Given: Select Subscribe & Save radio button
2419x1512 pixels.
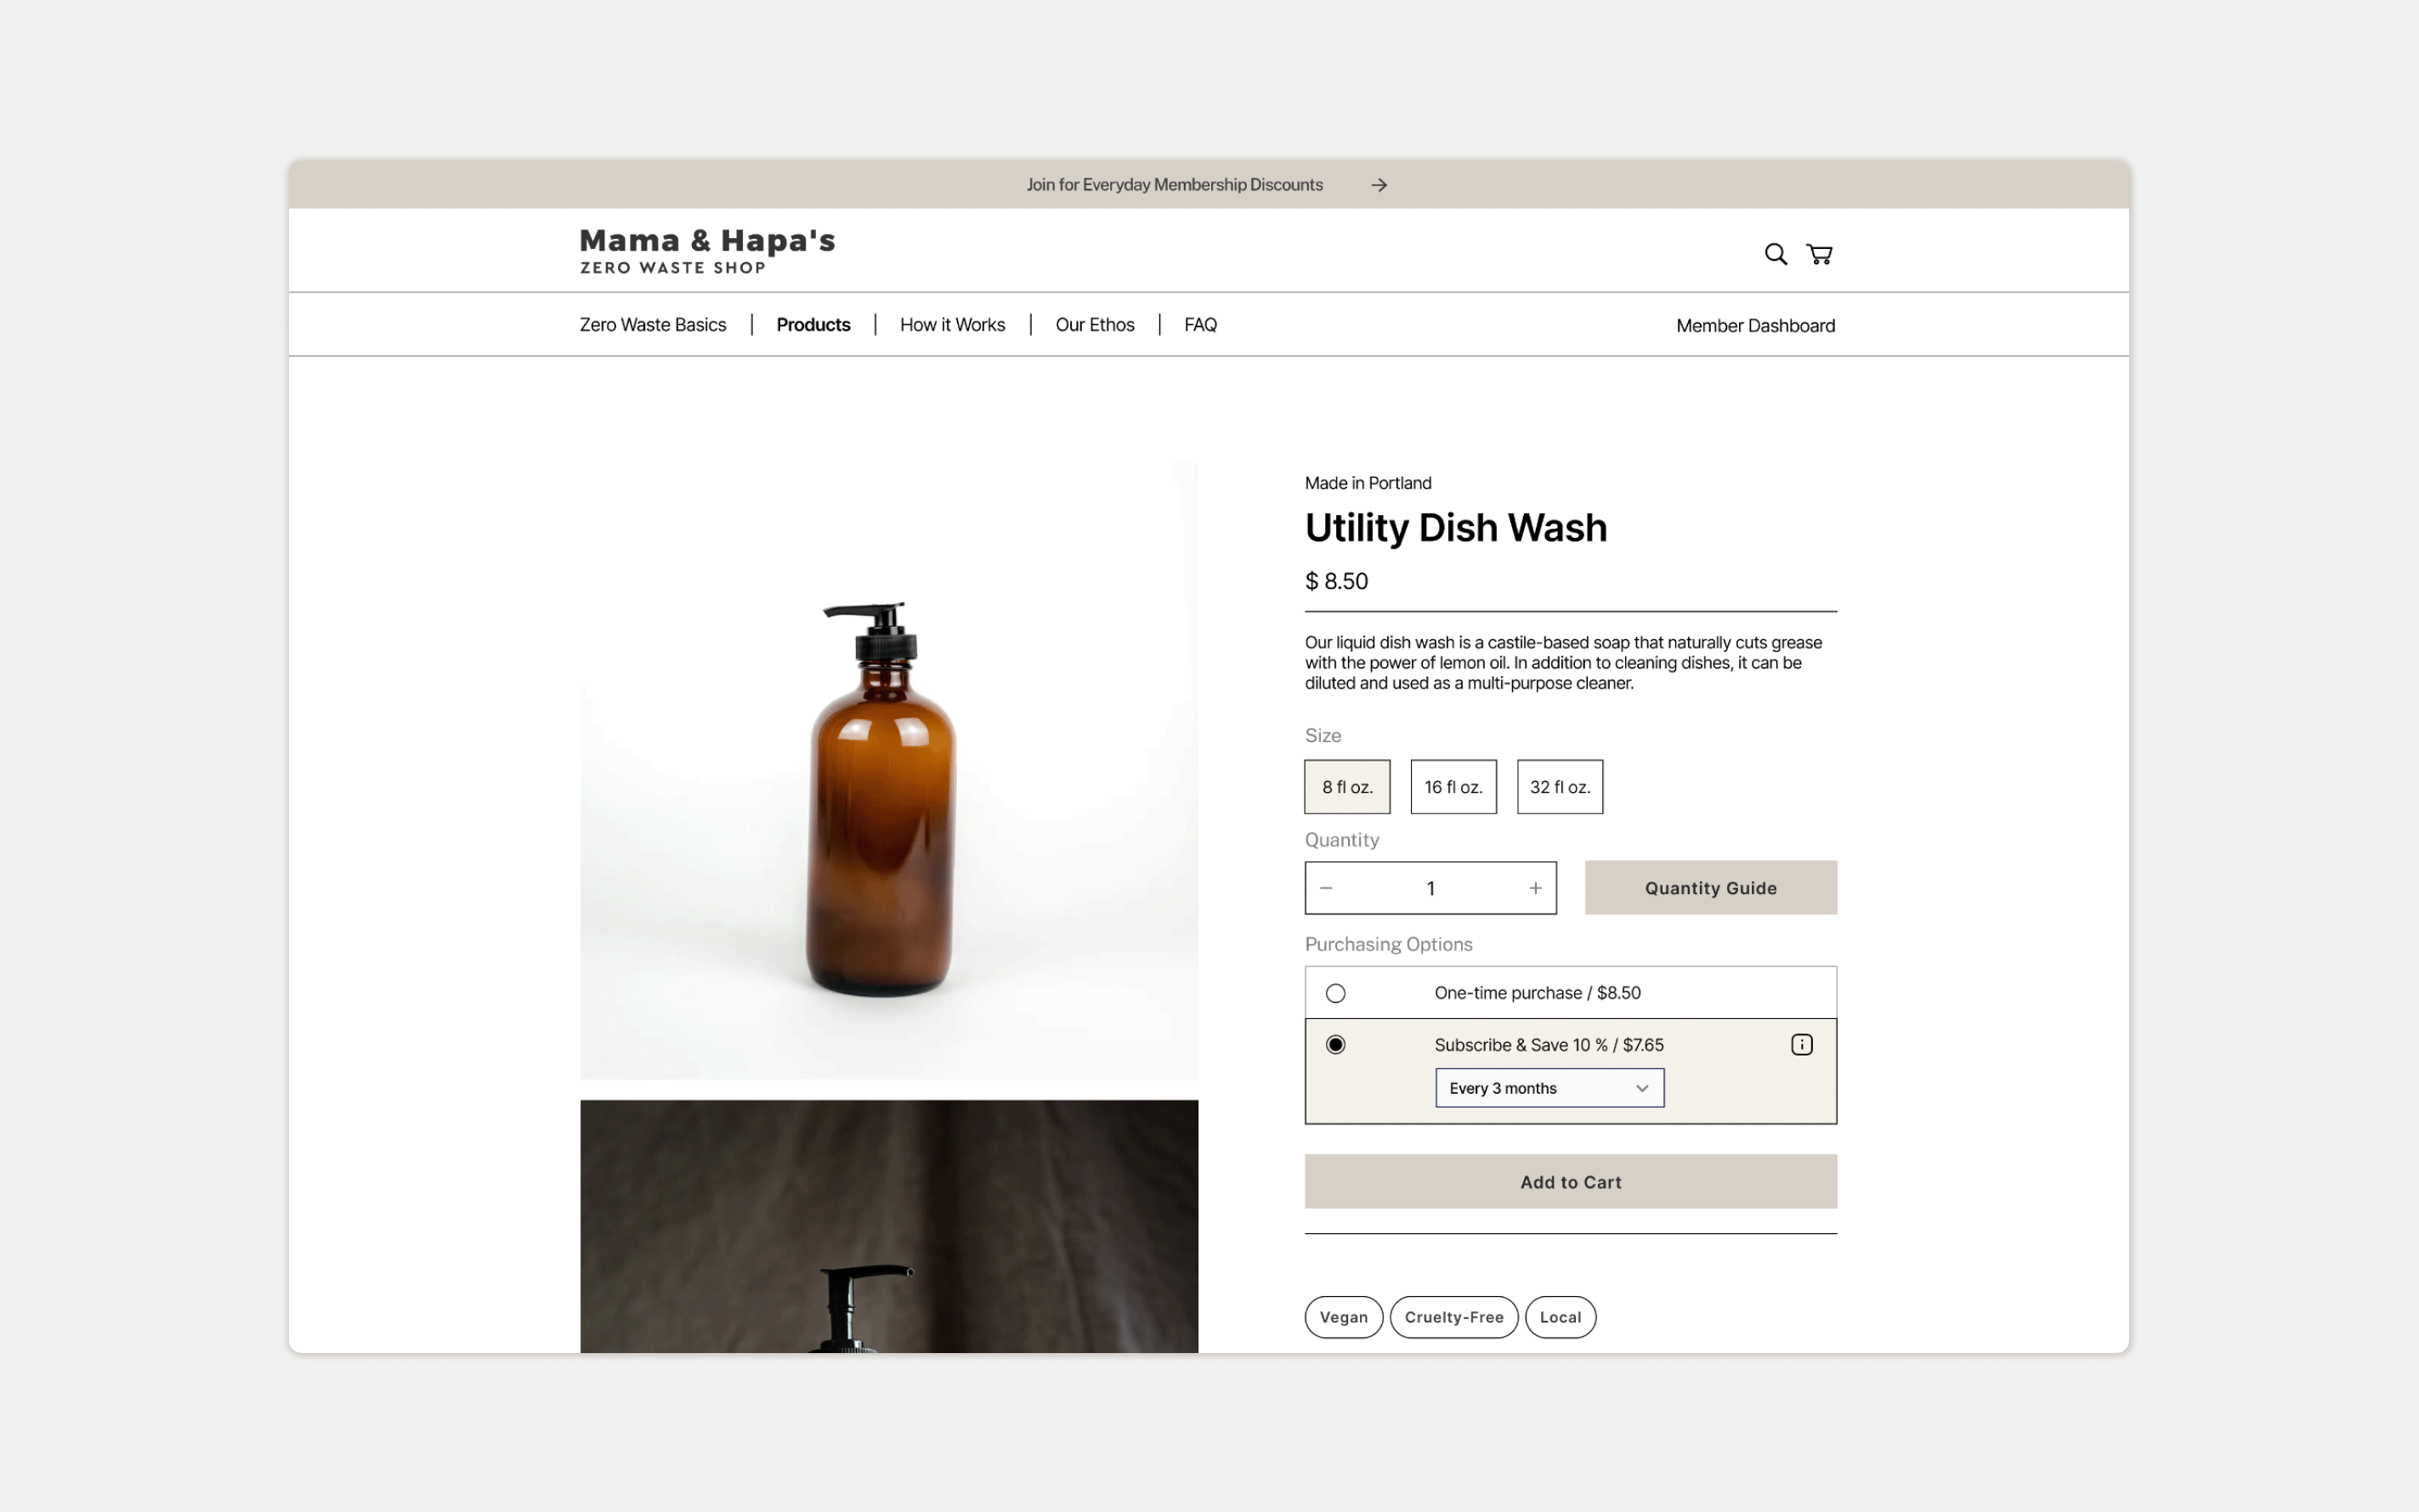Looking at the screenshot, I should coord(1335,1045).
